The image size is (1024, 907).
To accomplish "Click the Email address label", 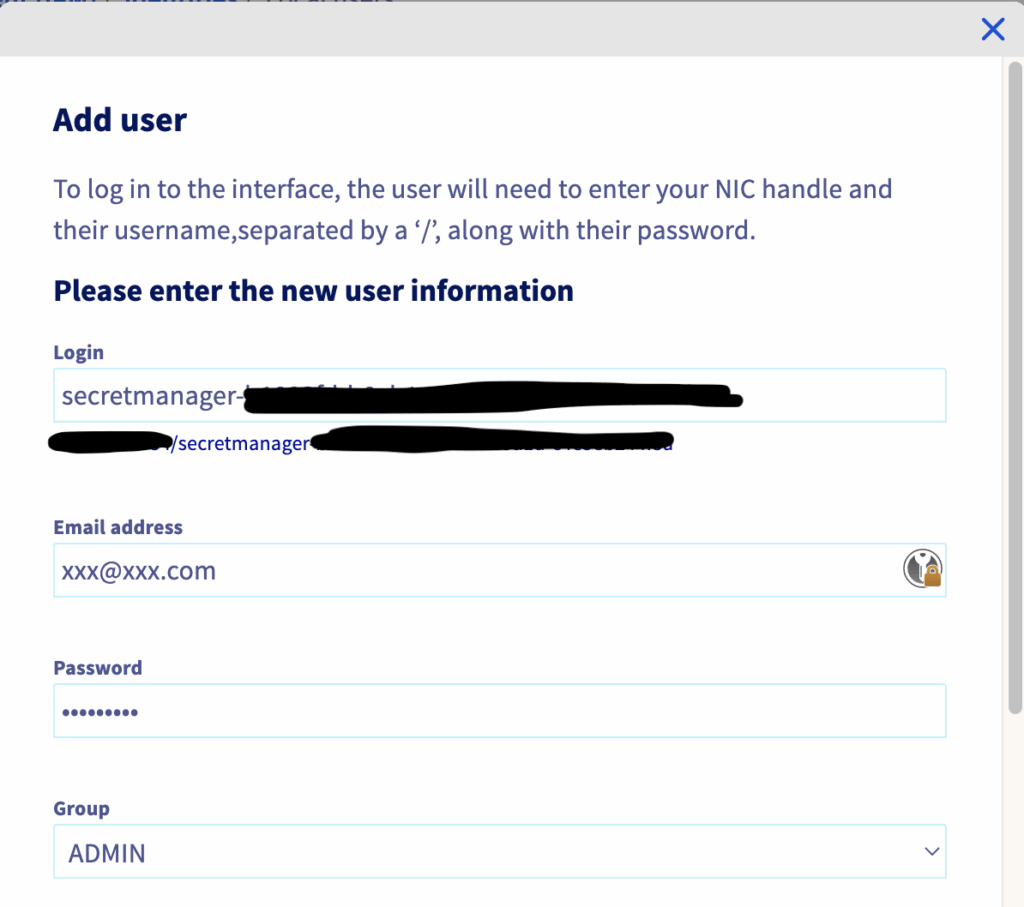I will (118, 527).
